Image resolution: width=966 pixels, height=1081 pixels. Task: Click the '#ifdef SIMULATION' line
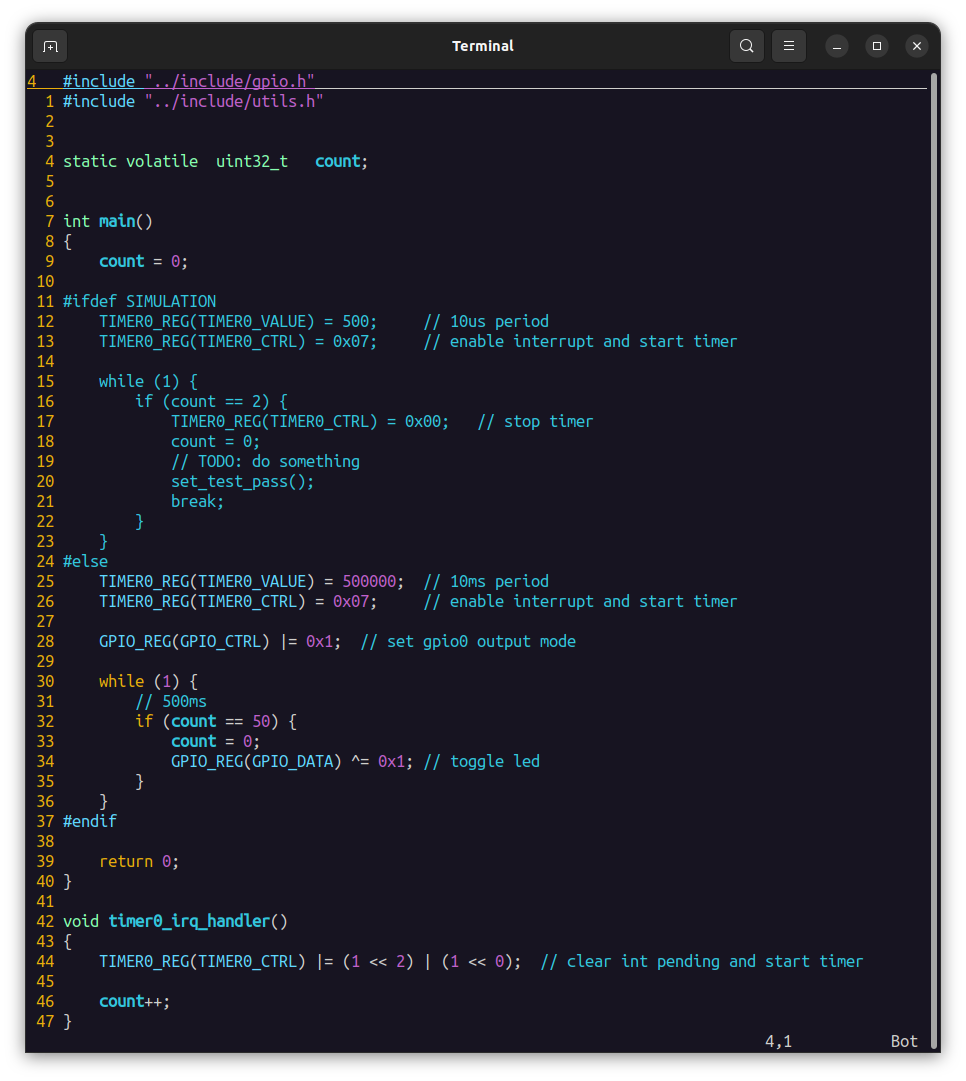click(140, 301)
